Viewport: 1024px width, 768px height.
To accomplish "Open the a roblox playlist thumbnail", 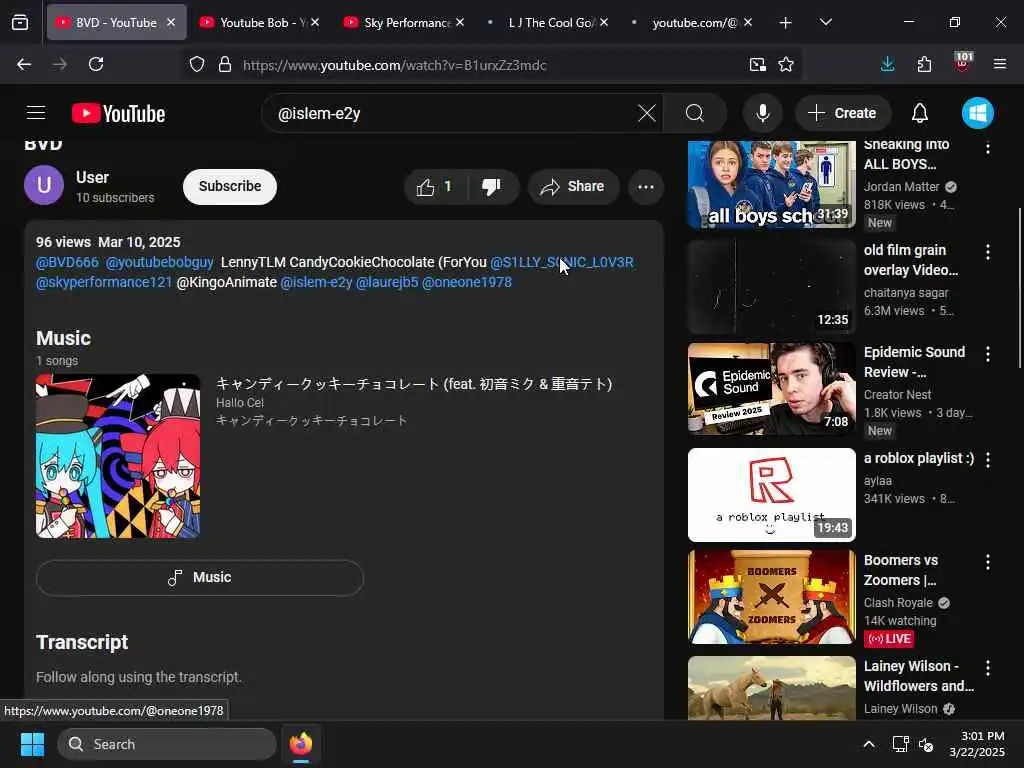I will 771,495.
